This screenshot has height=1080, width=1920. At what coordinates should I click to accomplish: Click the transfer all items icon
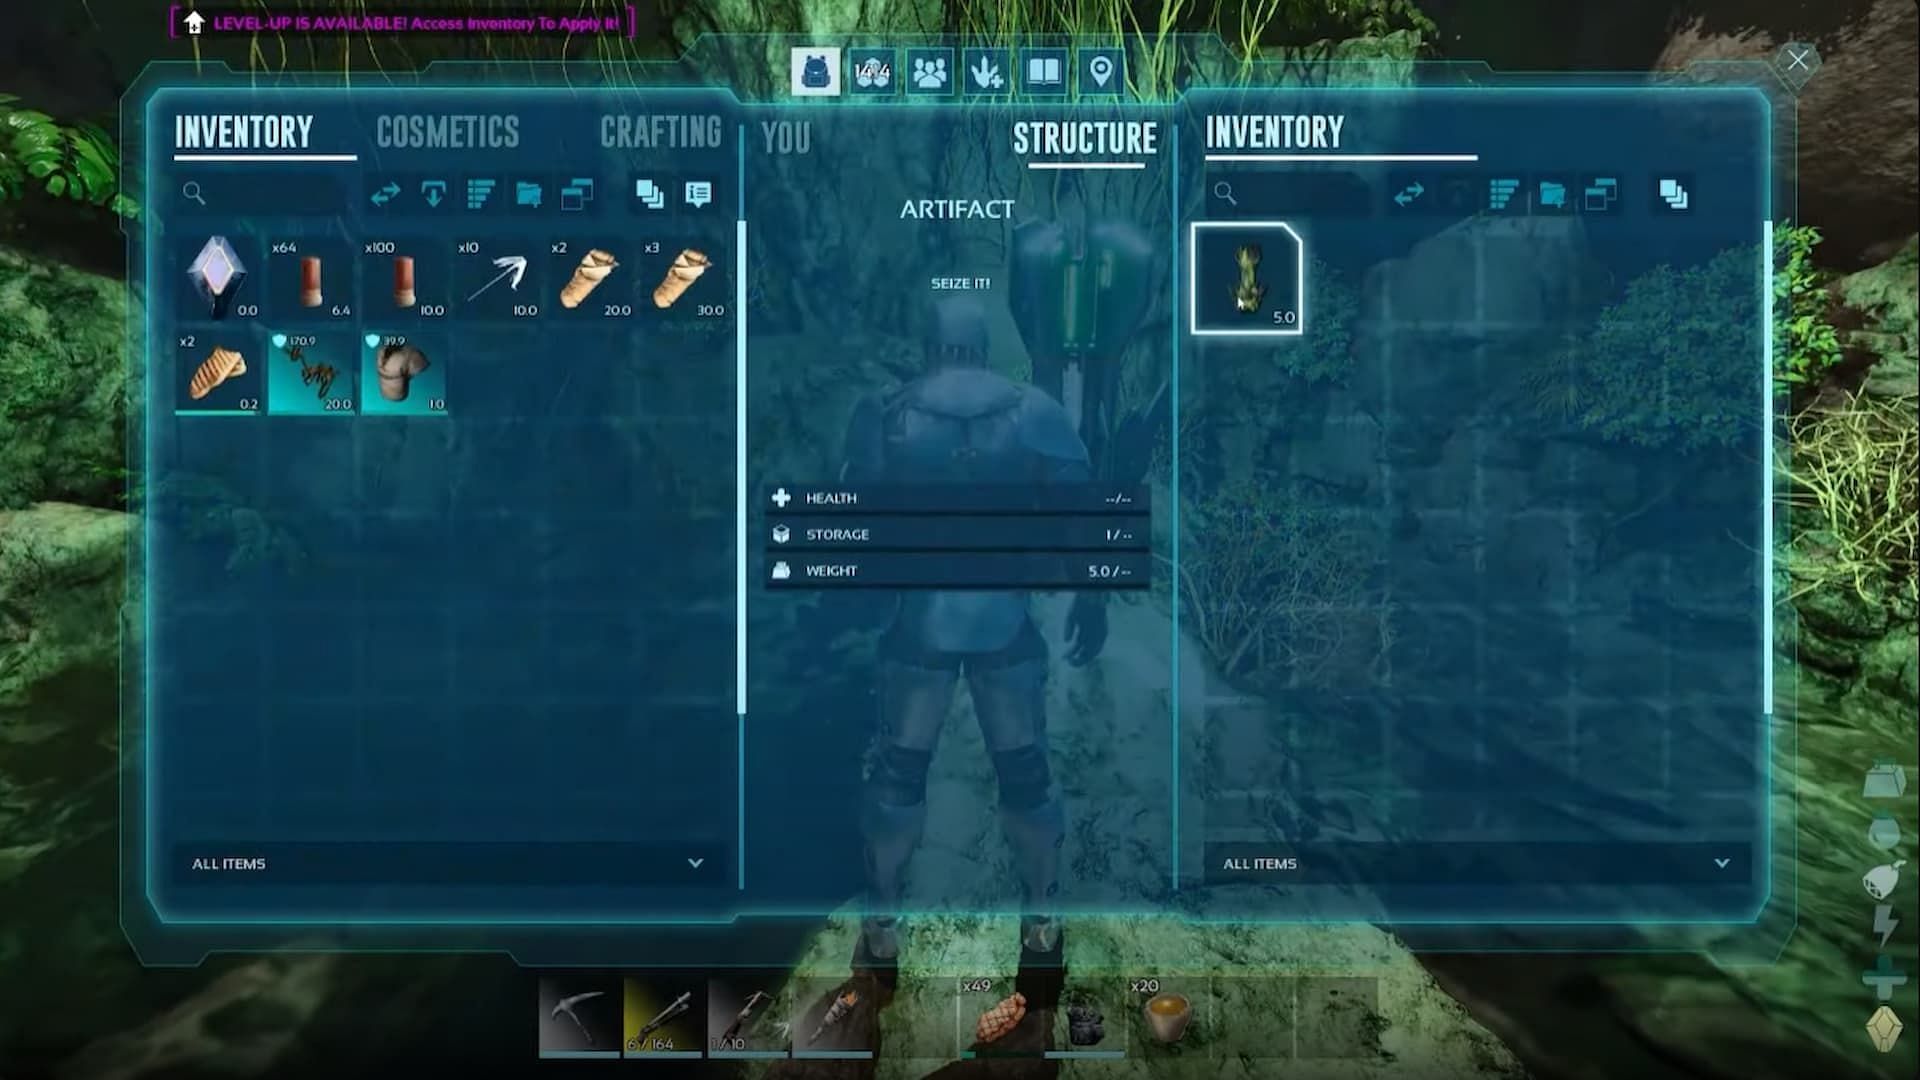(x=386, y=194)
